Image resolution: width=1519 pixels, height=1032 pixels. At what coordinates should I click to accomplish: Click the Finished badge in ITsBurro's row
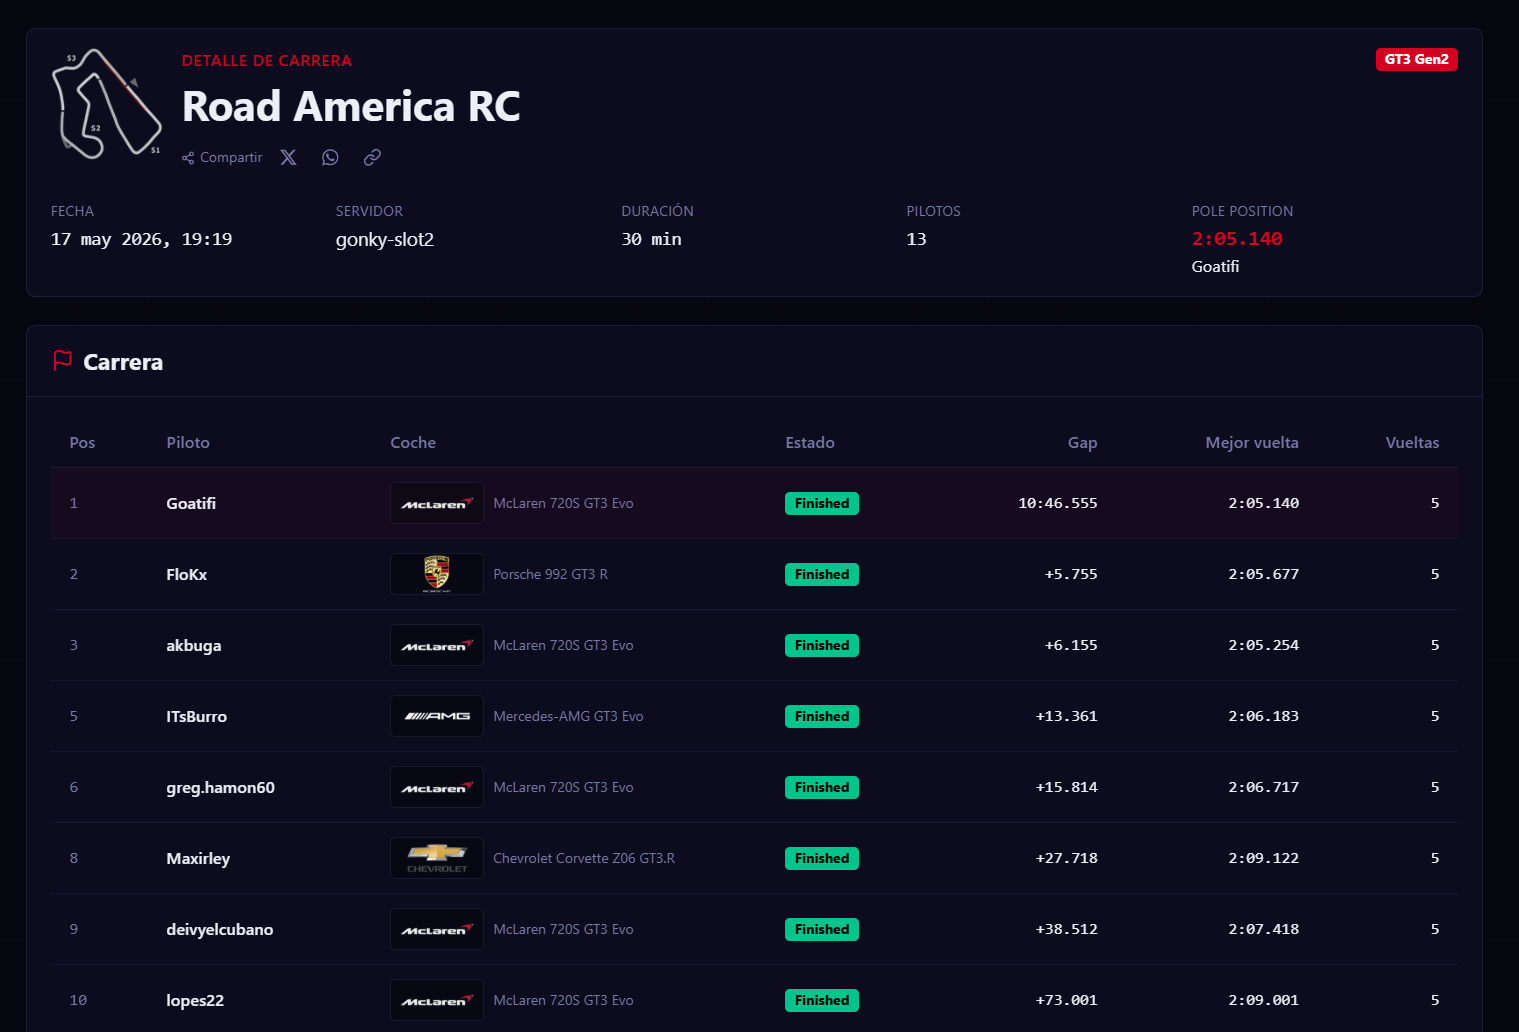pos(822,716)
